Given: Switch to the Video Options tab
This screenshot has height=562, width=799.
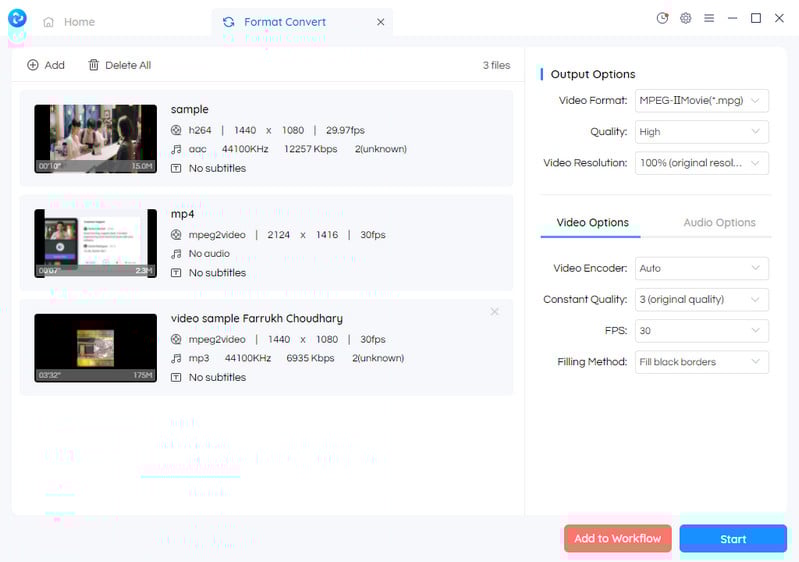Looking at the screenshot, I should (x=592, y=223).
